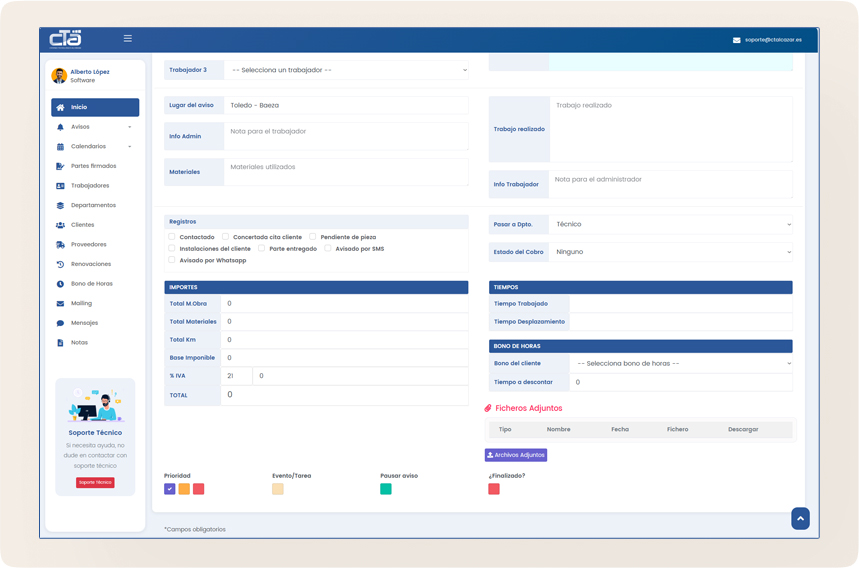This screenshot has width=859, height=568.
Task: Click the Materiales text field
Action: click(346, 172)
